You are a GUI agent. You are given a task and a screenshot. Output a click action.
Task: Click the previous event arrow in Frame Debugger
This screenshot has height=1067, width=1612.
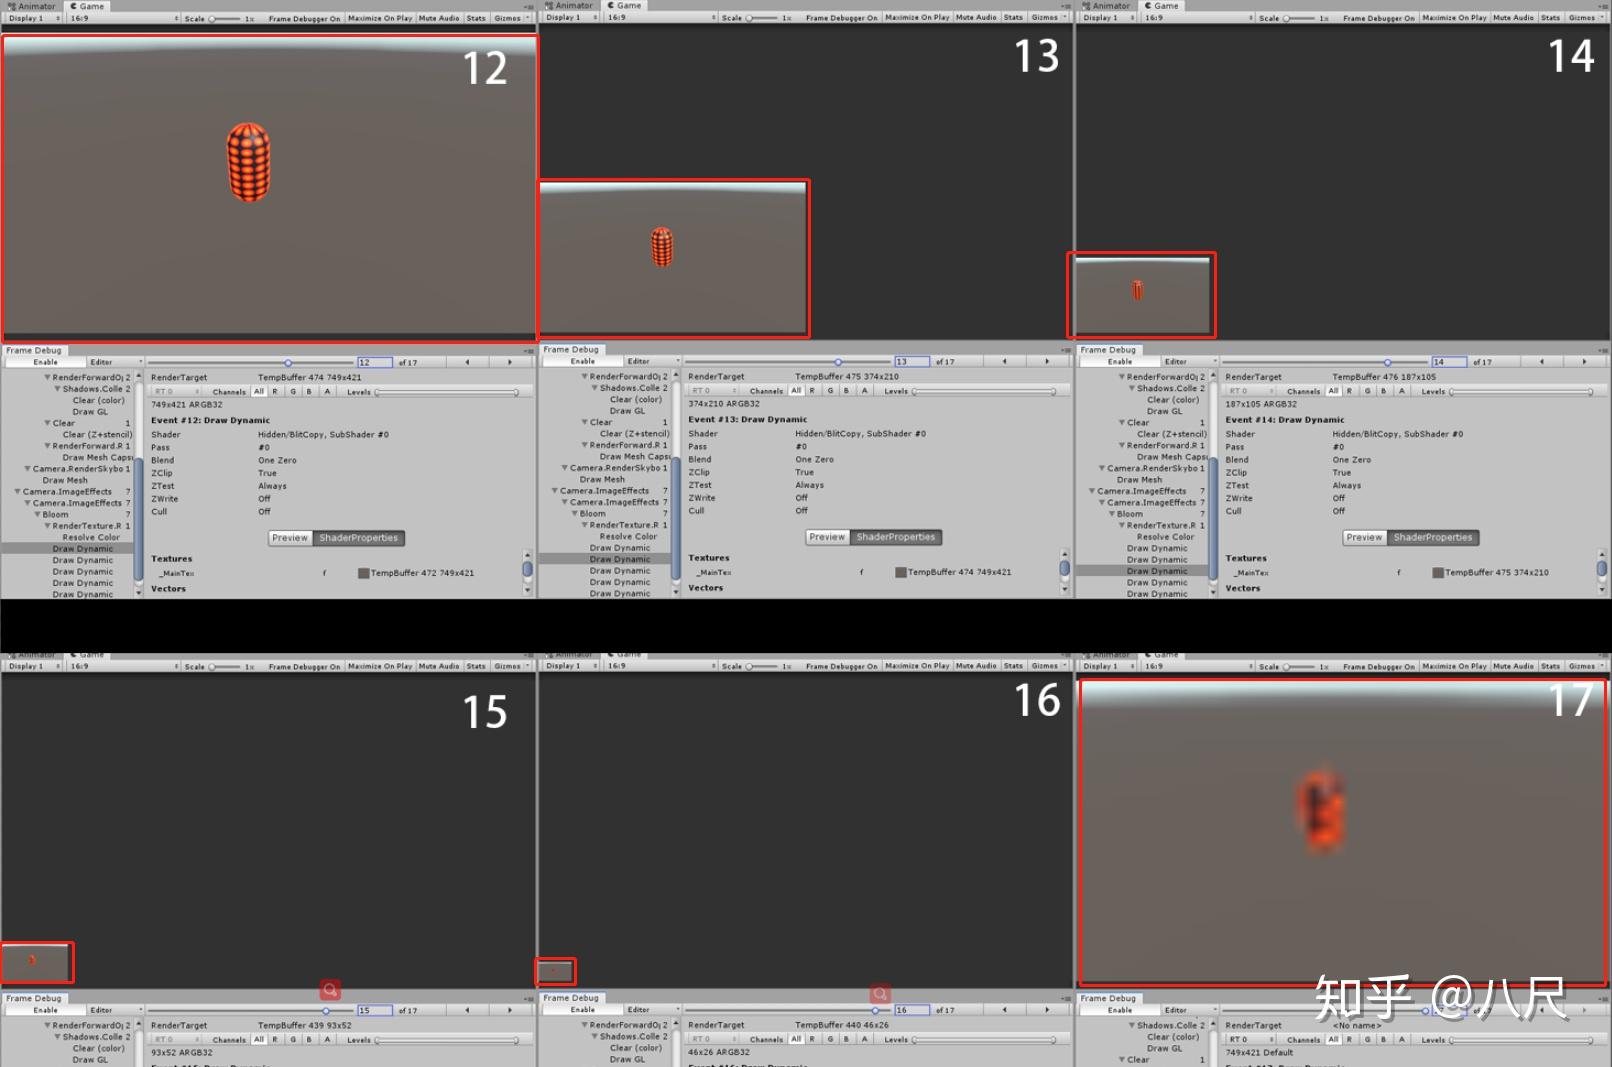click(466, 362)
